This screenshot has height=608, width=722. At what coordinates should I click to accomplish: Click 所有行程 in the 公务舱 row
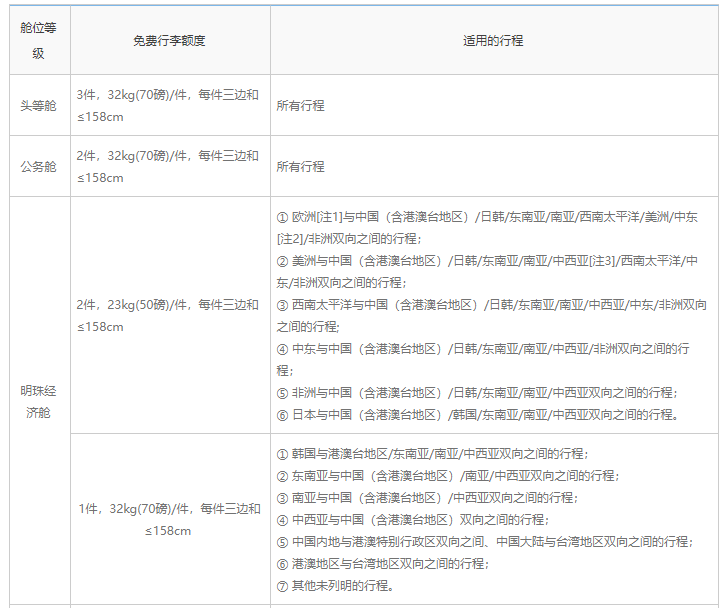301,166
